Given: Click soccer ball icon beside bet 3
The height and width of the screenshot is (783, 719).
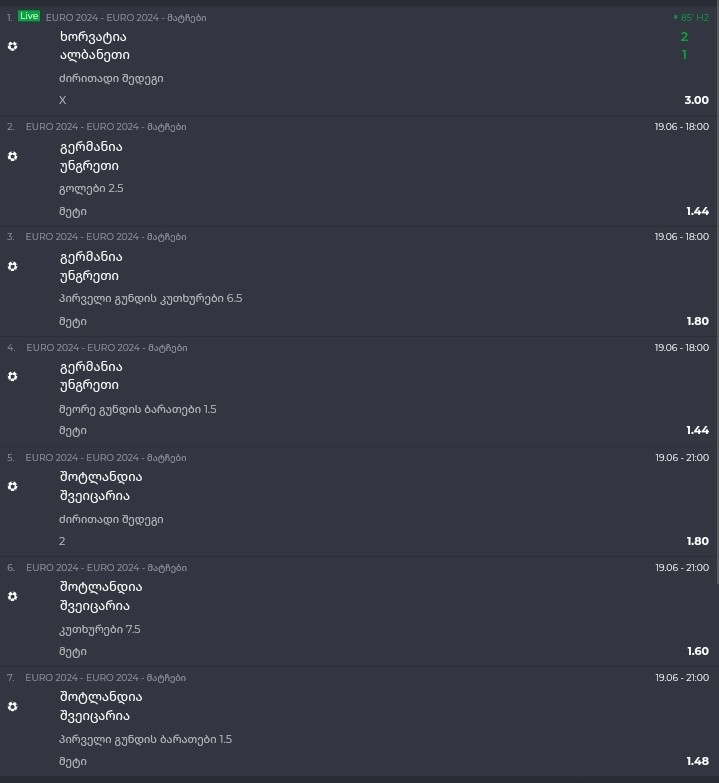Looking at the screenshot, I should coord(12,266).
